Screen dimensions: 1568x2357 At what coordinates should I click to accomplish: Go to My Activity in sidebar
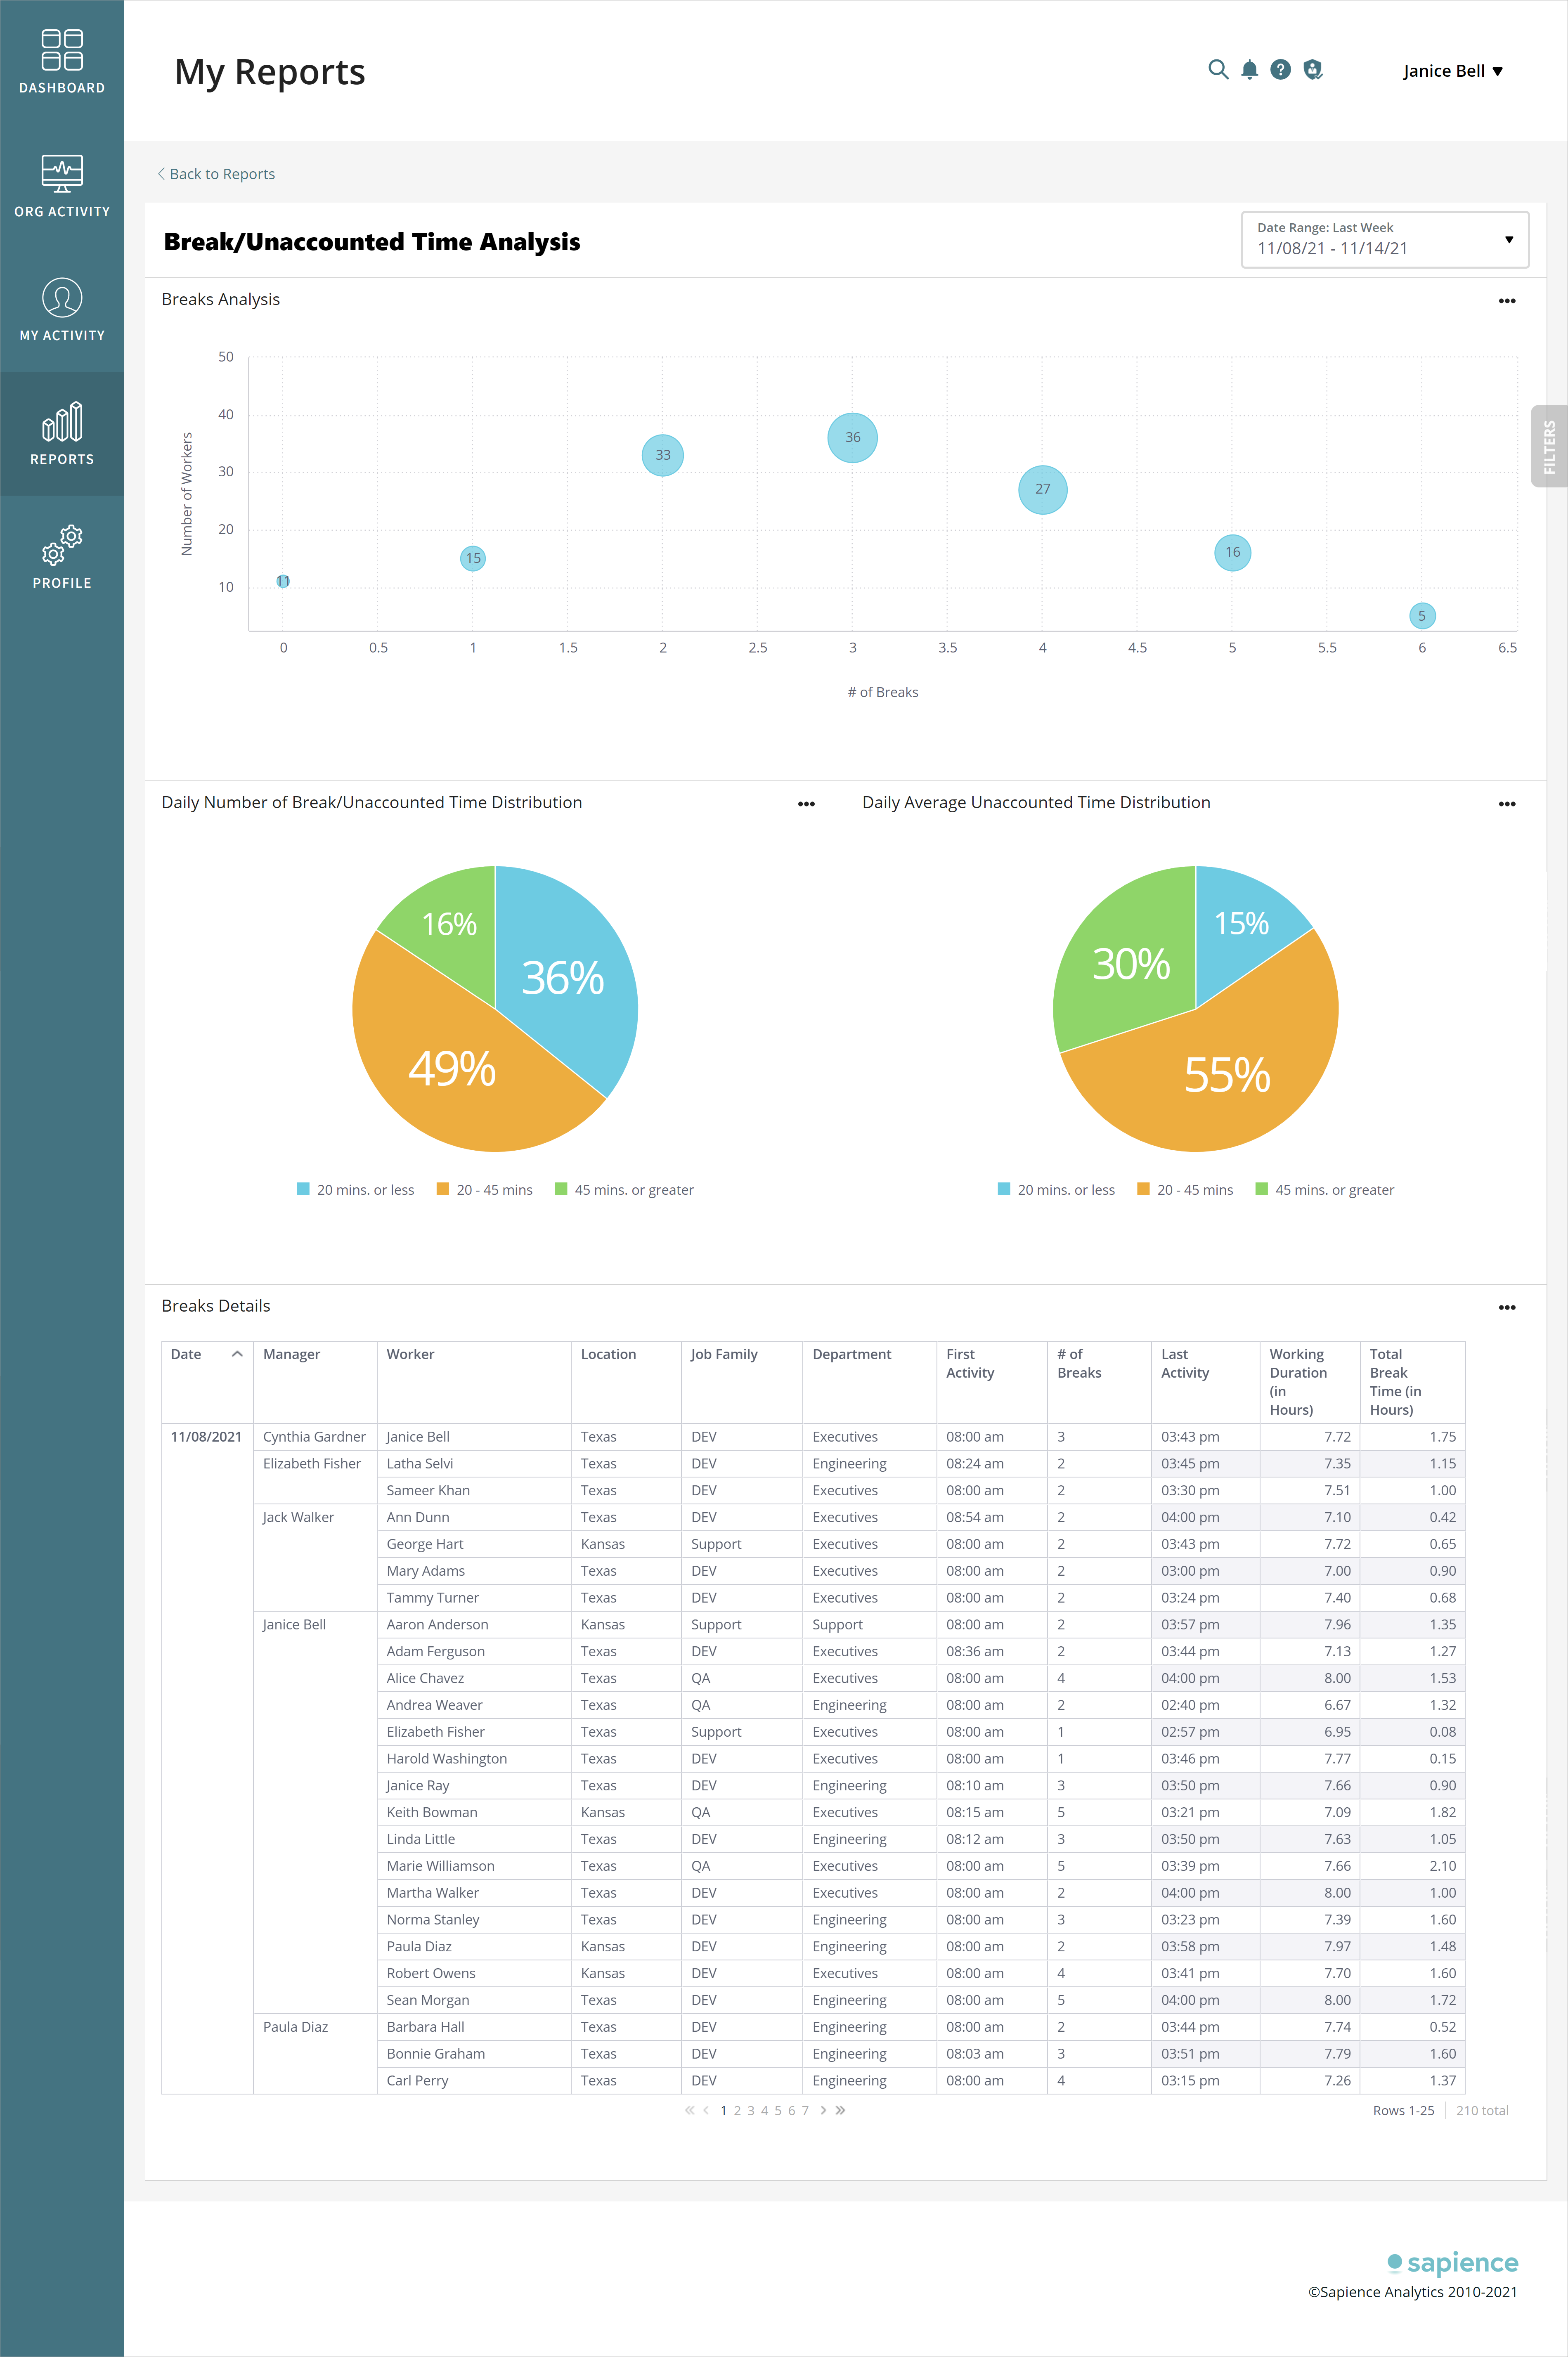click(62, 310)
